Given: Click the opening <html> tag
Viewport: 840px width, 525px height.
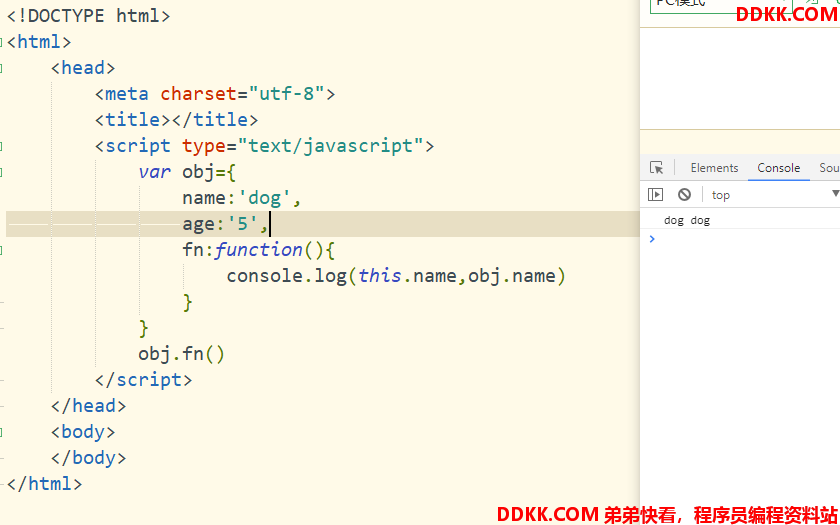Looking at the screenshot, I should tap(39, 42).
